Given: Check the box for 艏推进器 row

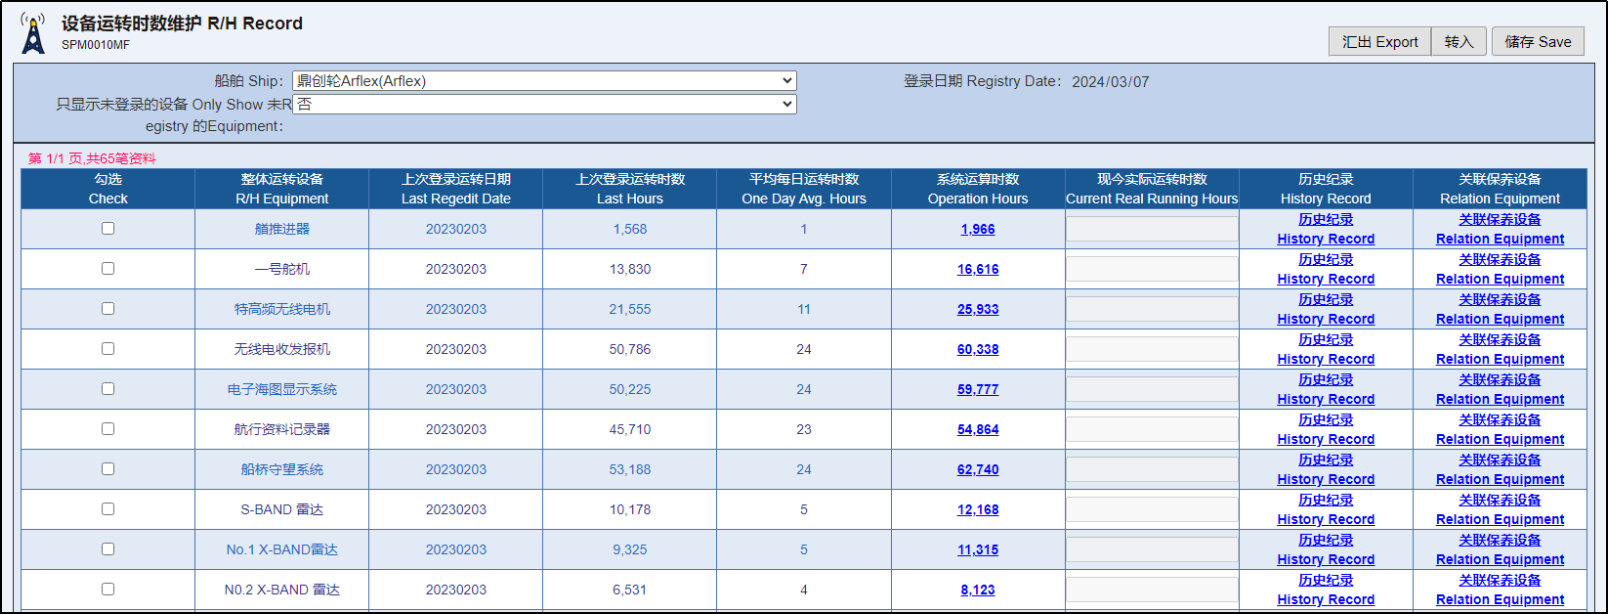Looking at the screenshot, I should (x=108, y=229).
